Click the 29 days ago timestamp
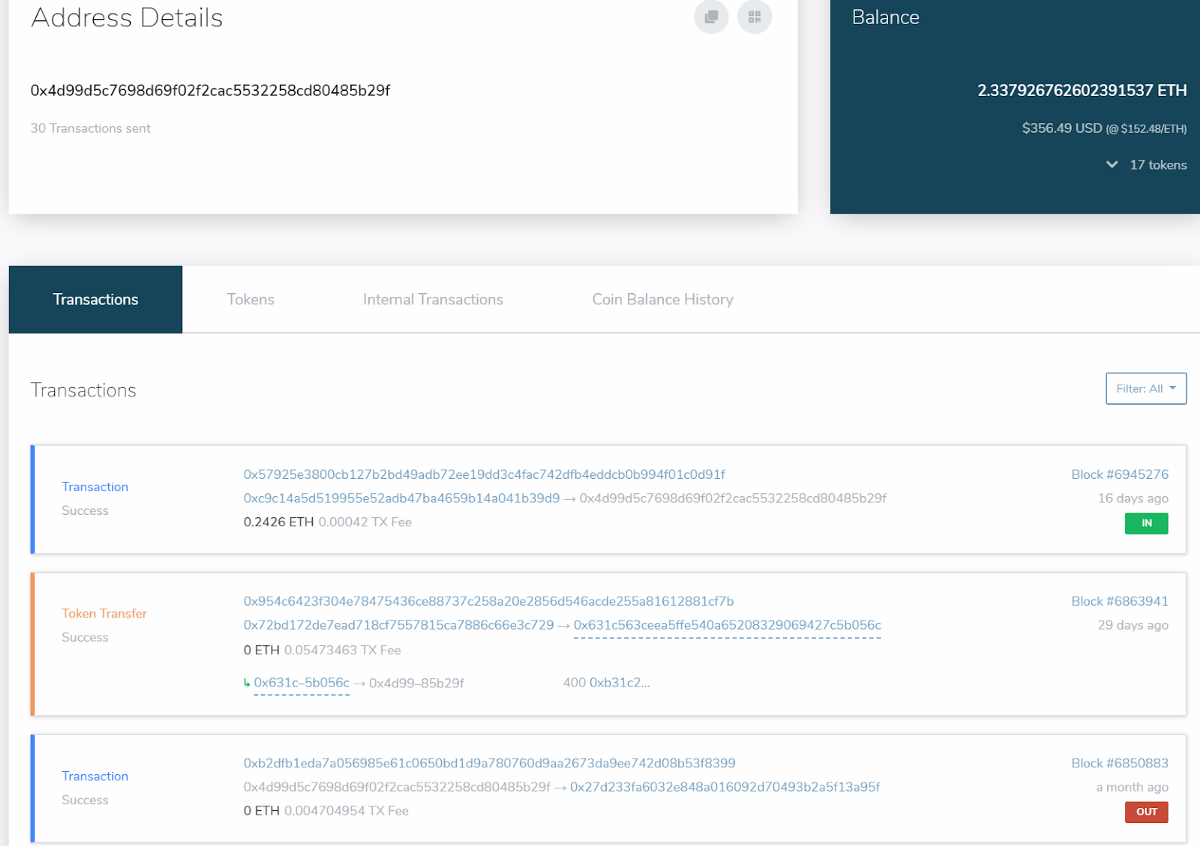This screenshot has width=1200, height=846. click(x=1133, y=625)
